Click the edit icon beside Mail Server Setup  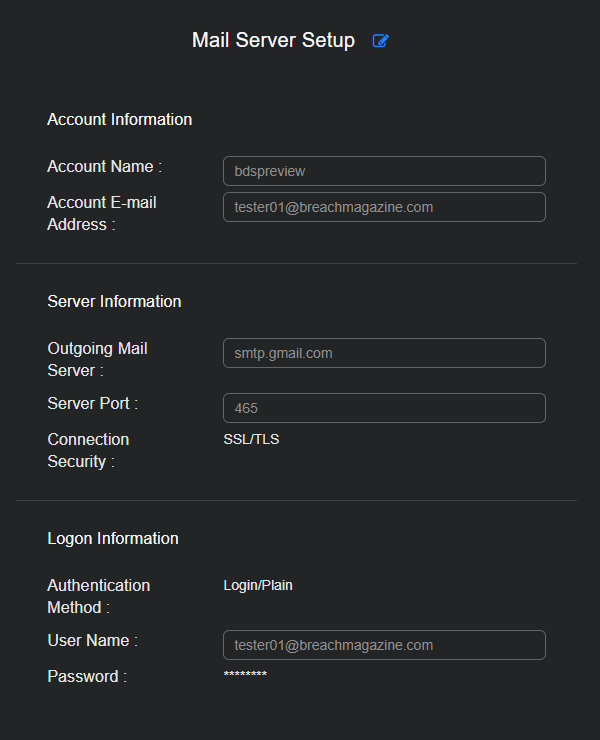click(x=380, y=41)
